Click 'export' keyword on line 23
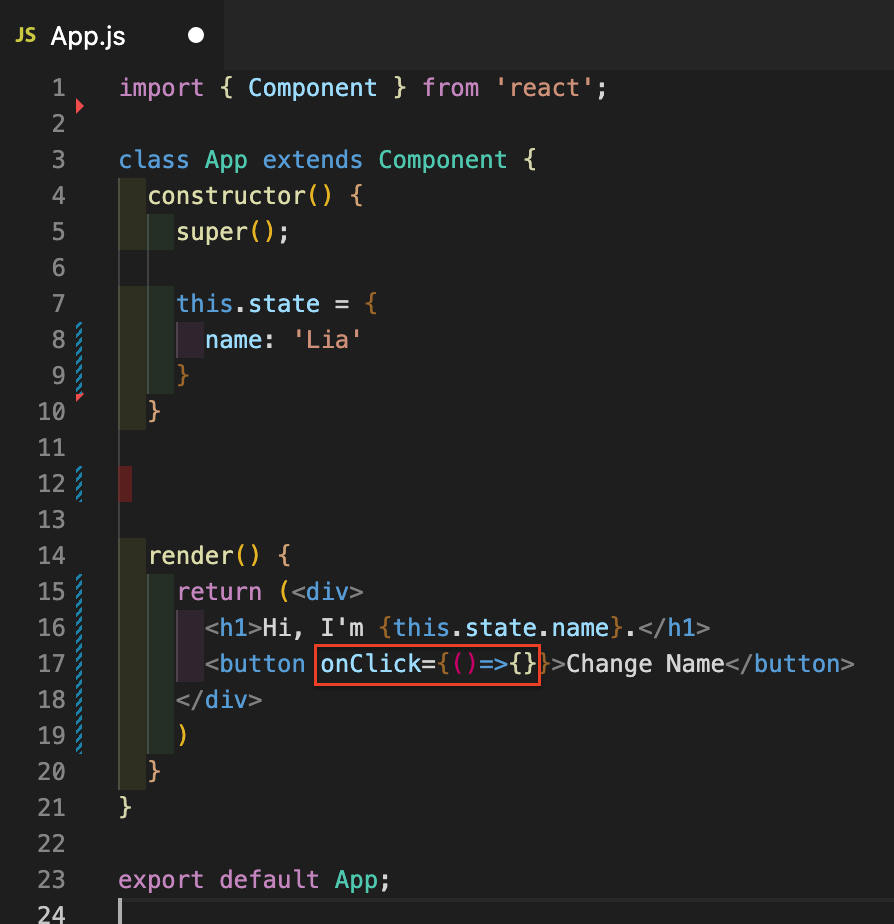This screenshot has width=894, height=924. 161,880
